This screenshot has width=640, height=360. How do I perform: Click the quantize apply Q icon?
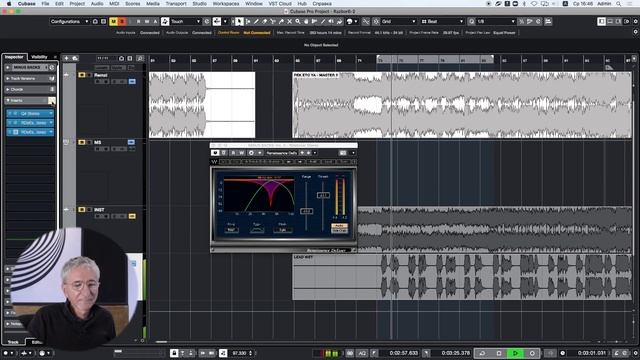(x=471, y=21)
